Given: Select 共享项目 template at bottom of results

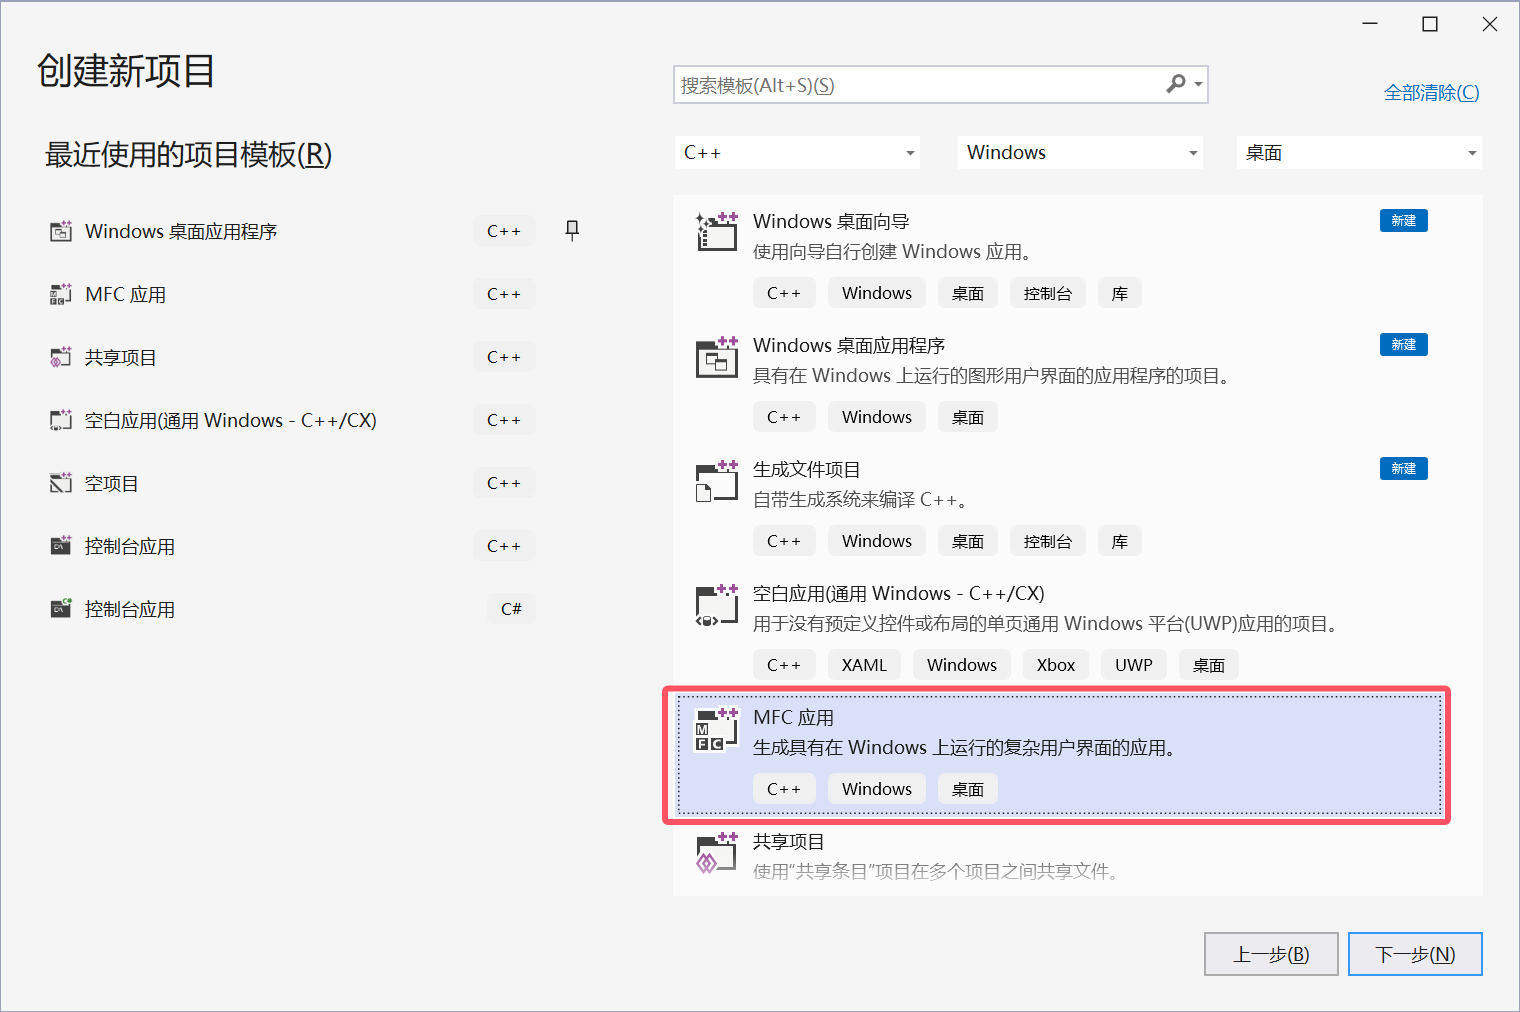Looking at the screenshot, I should click(788, 841).
